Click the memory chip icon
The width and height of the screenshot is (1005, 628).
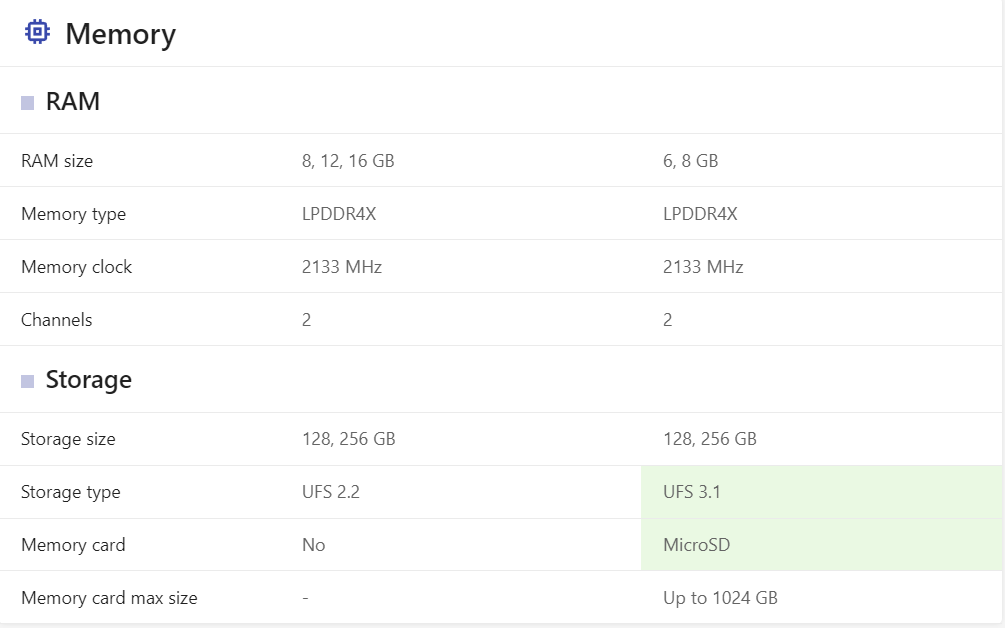(x=37, y=33)
